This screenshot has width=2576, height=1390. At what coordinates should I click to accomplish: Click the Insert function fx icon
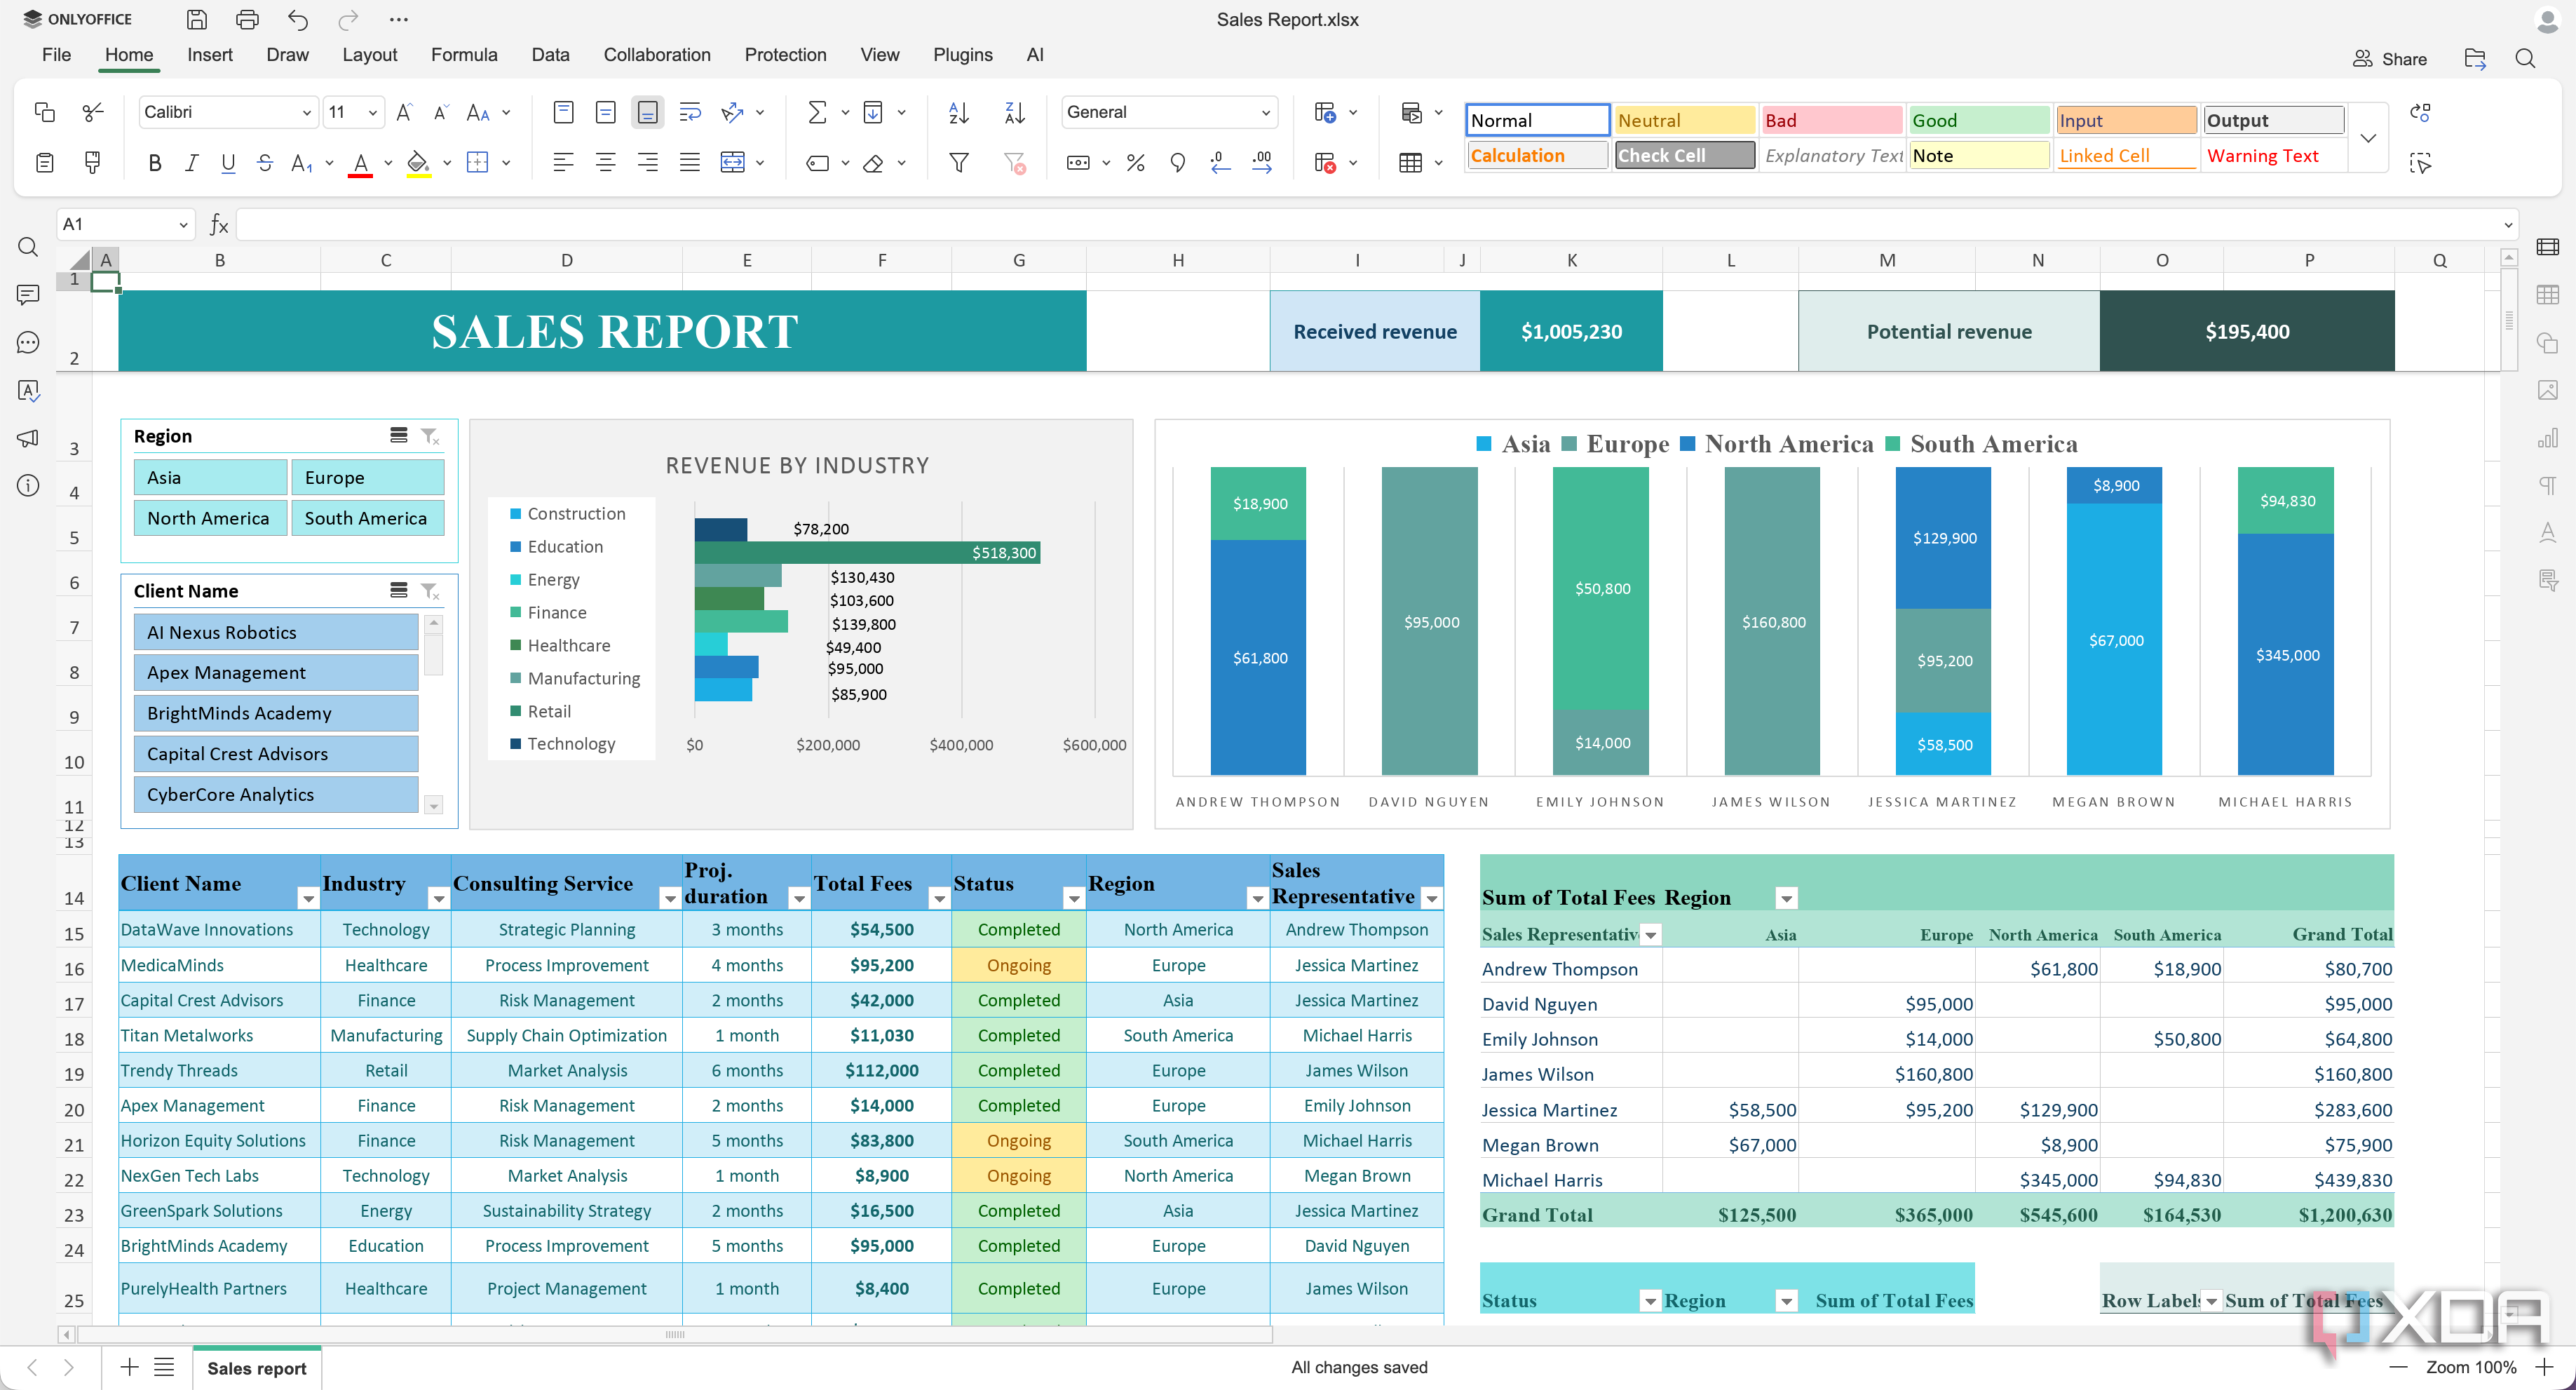click(x=219, y=225)
